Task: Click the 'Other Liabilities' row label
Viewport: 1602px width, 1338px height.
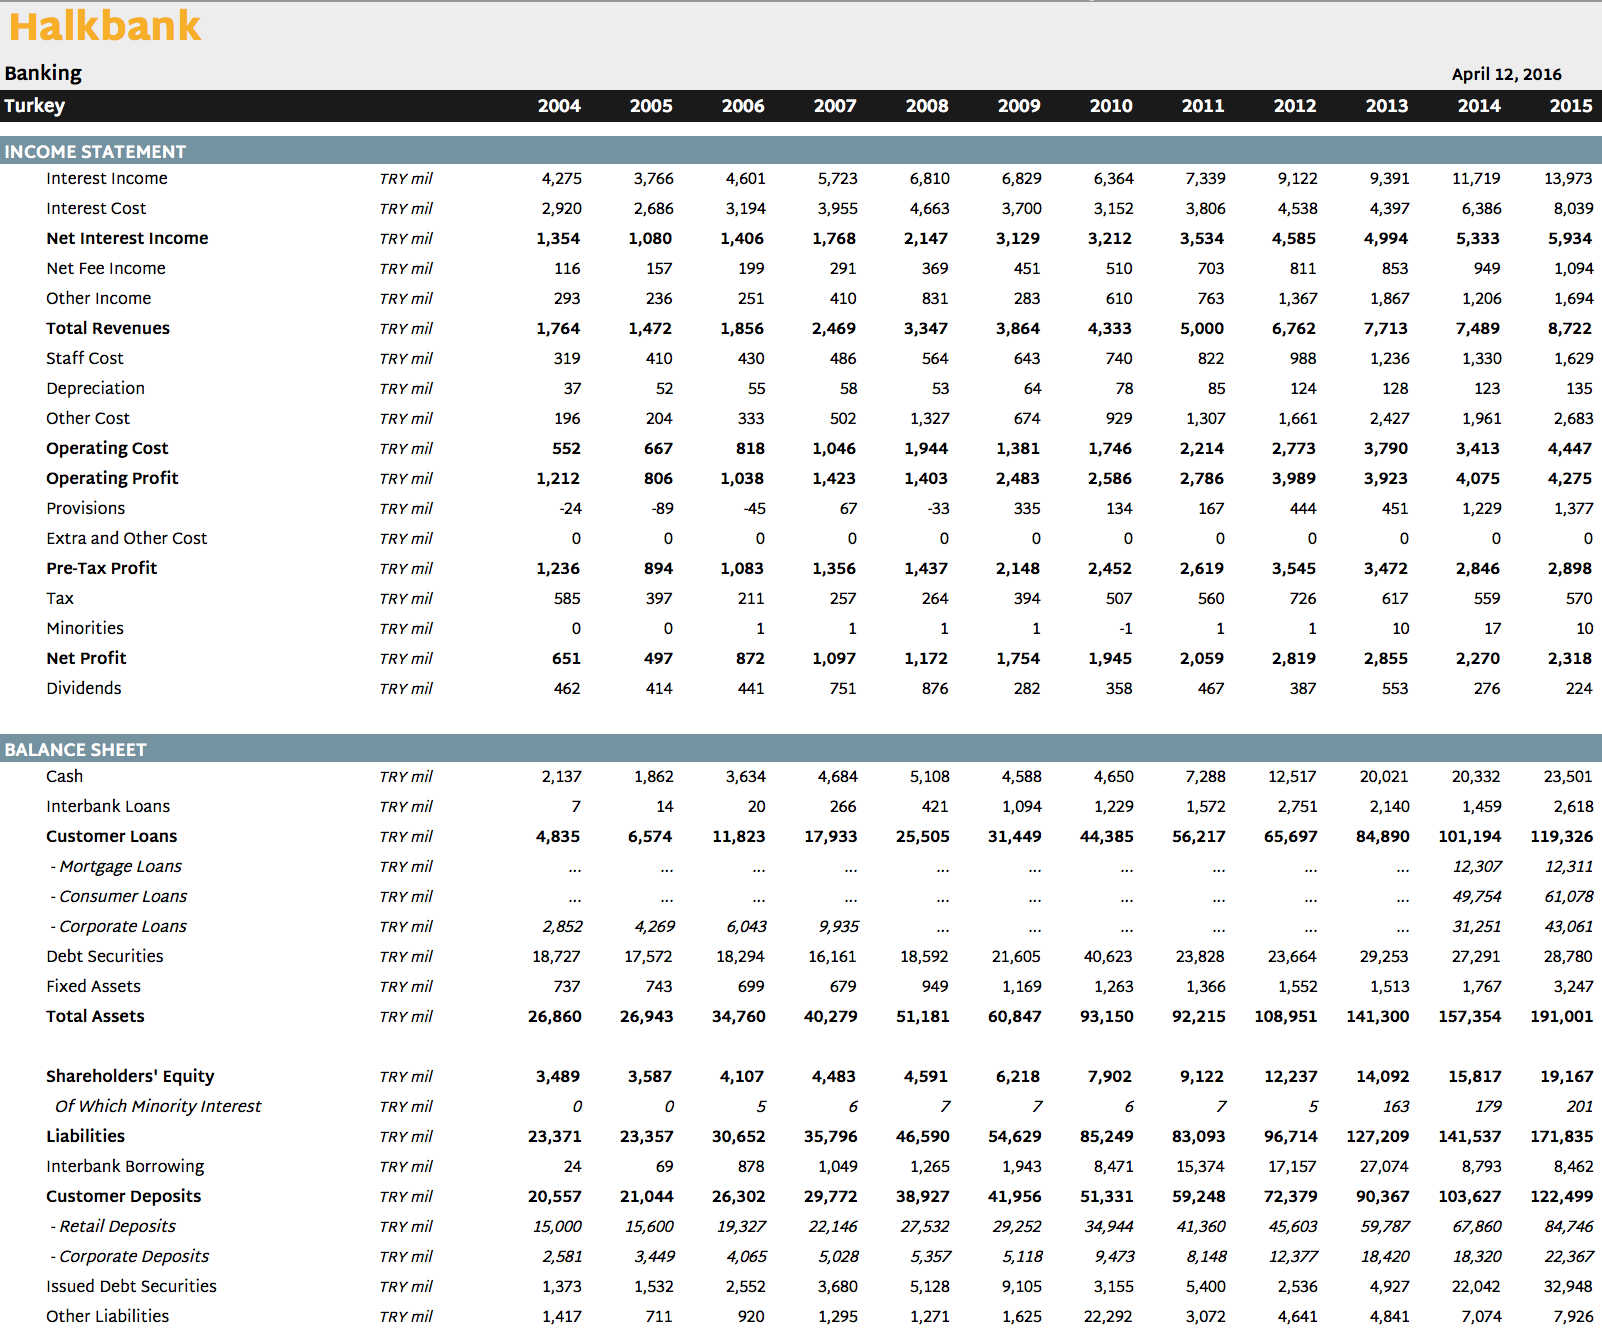Action: click(x=108, y=1317)
